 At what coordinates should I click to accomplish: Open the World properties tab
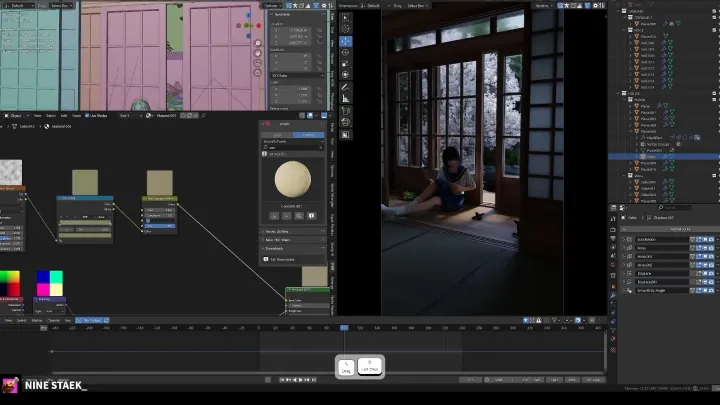613,264
